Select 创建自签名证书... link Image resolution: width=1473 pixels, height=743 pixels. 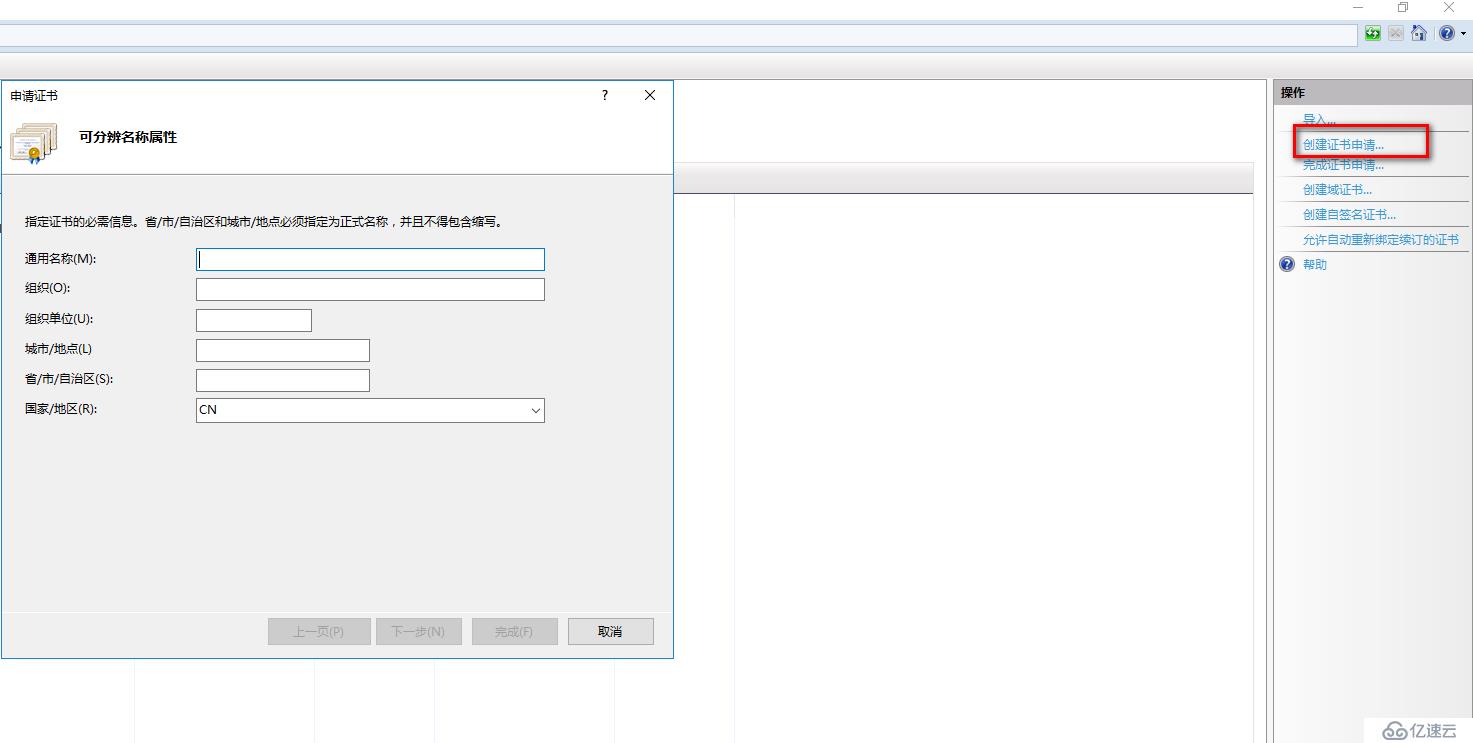(1349, 214)
